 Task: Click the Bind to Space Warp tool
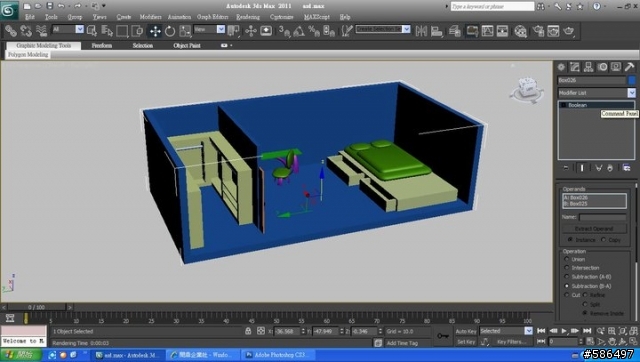[41, 31]
